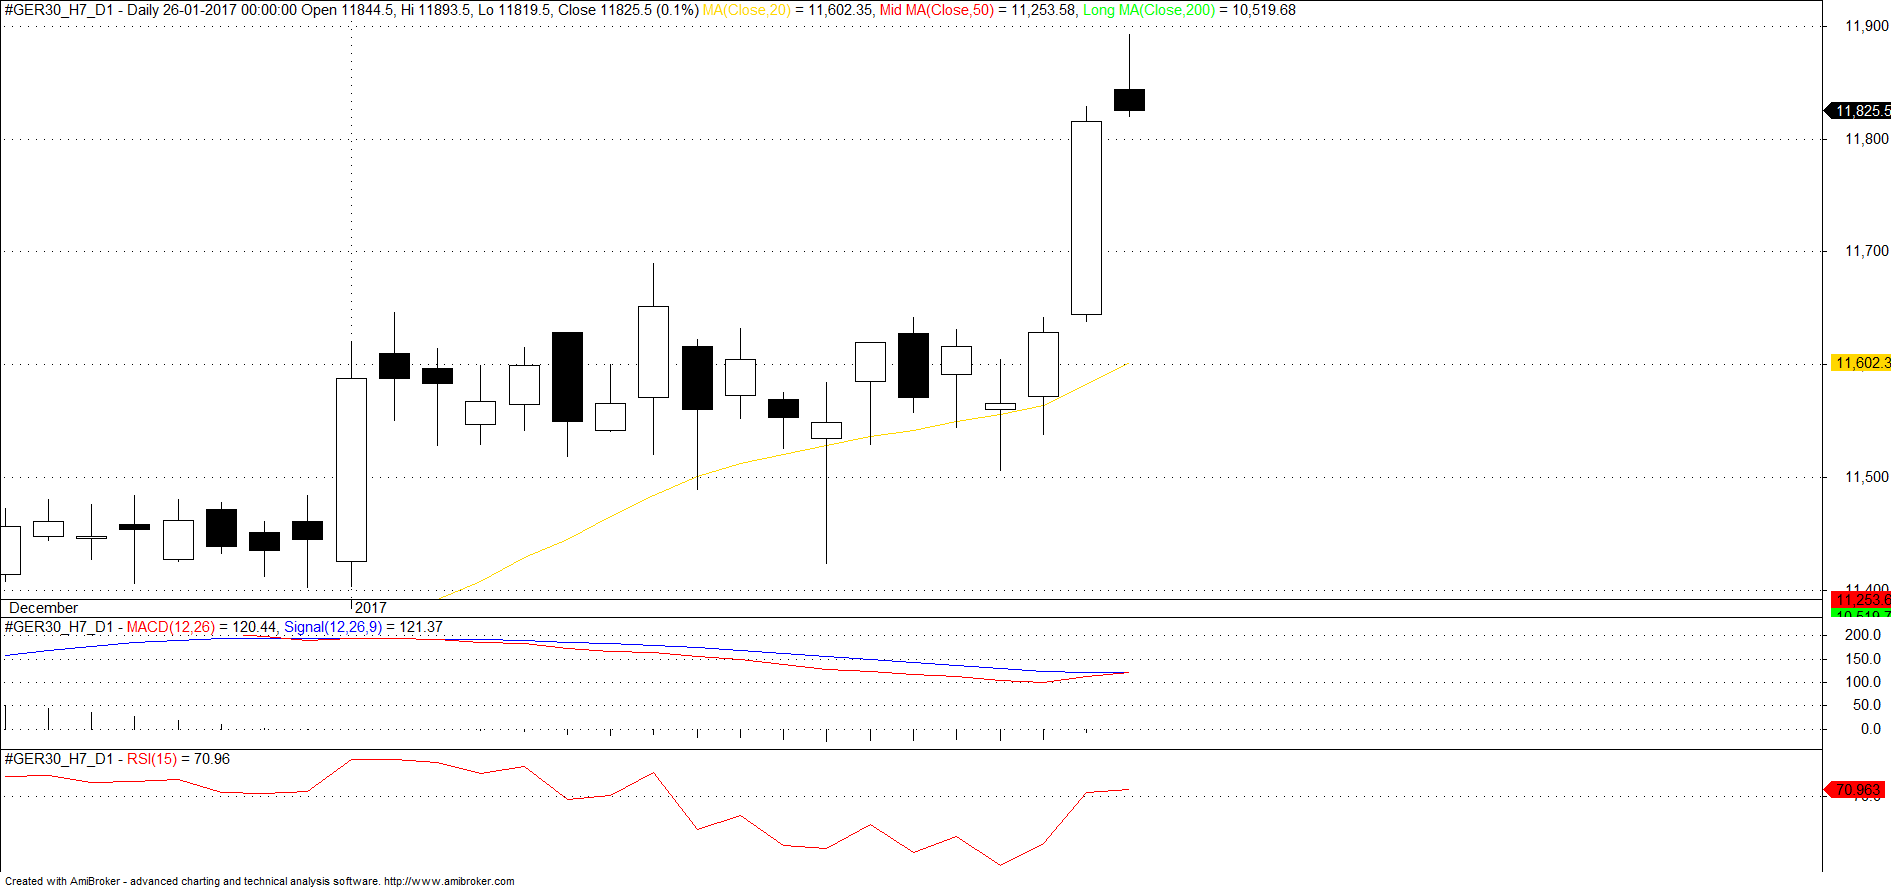Click the '2017' label on the time axis
Viewport: 1891px width, 888px height.
click(x=371, y=608)
